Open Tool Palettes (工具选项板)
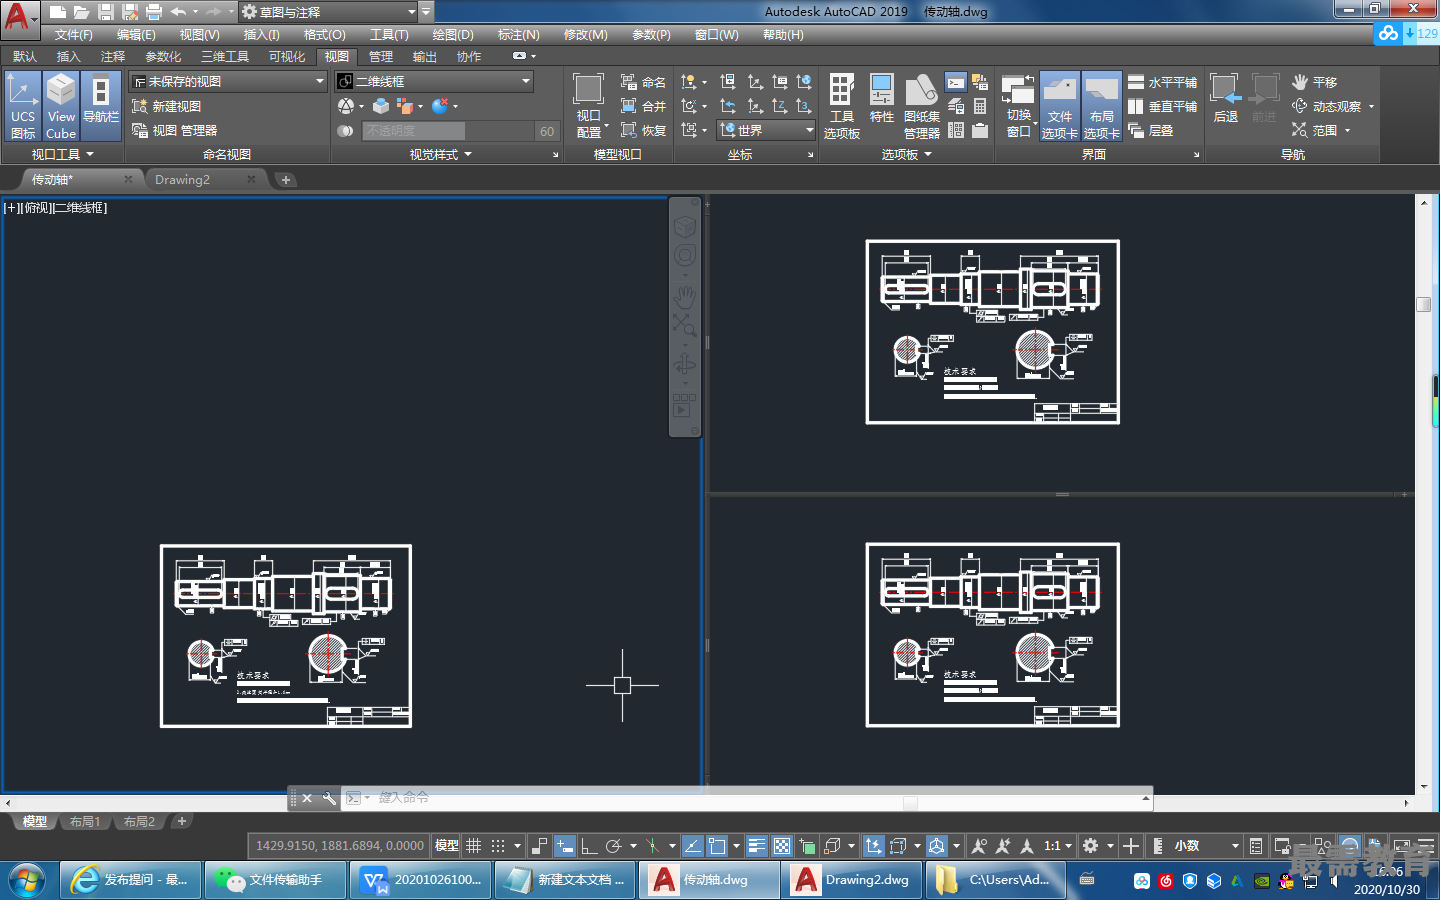The height and width of the screenshot is (900, 1440). coord(841,105)
